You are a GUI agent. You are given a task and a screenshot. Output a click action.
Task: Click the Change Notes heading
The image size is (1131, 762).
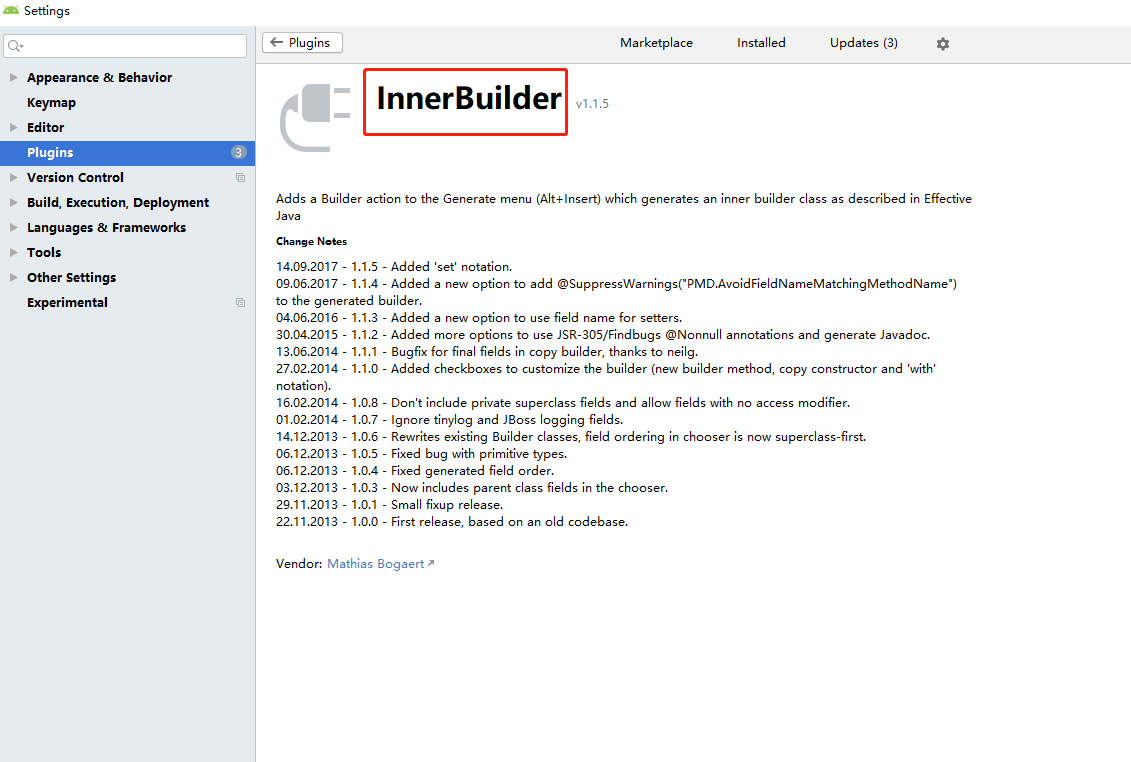tap(312, 242)
